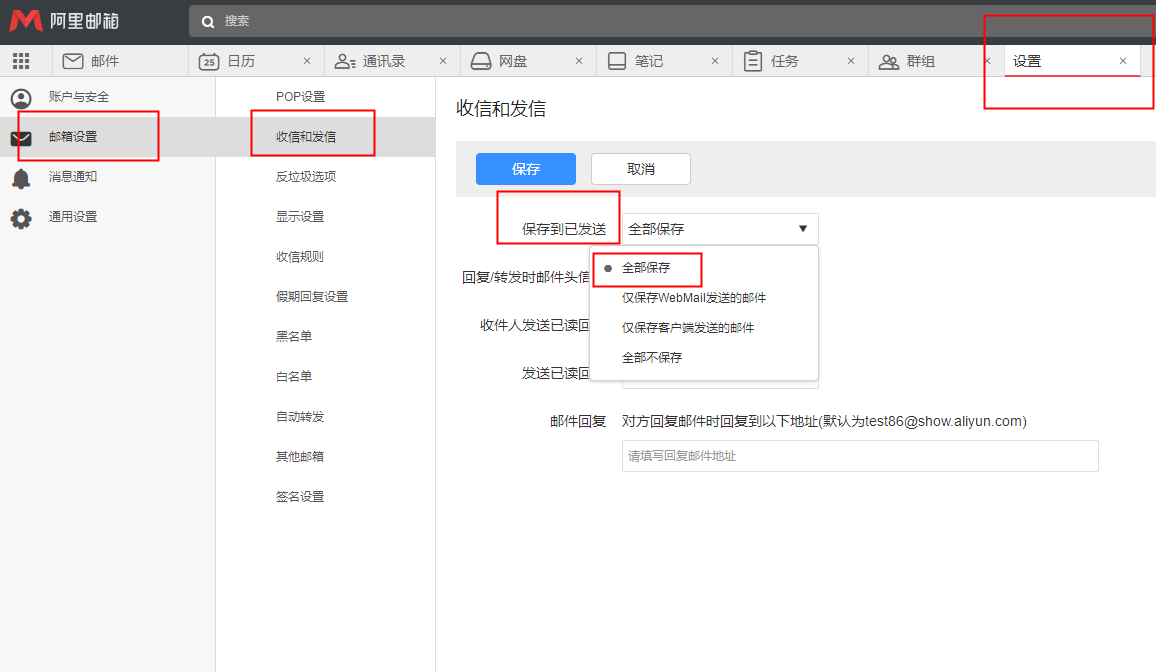Click the contacts icon for 通讯录
1156x672 pixels.
345,61
